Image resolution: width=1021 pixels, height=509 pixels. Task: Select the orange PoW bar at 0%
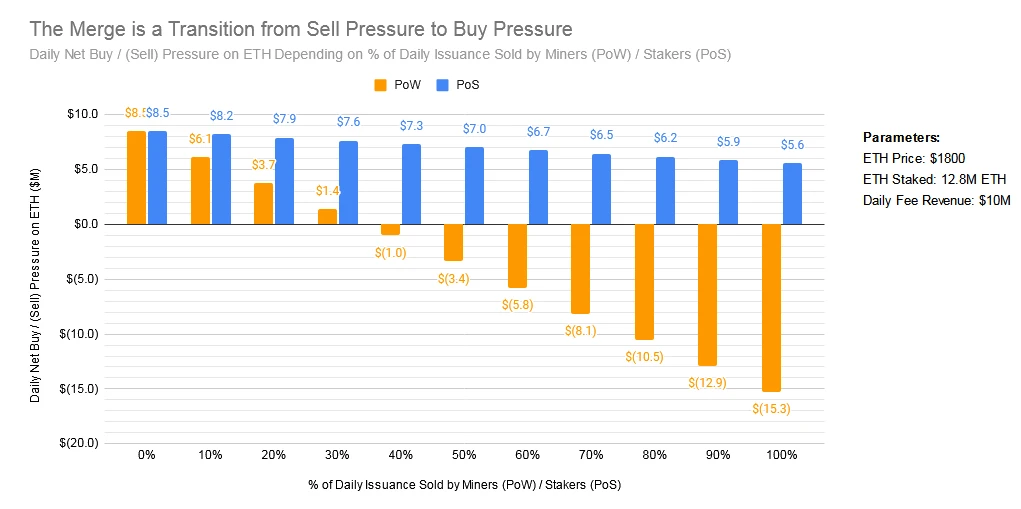[x=136, y=178]
